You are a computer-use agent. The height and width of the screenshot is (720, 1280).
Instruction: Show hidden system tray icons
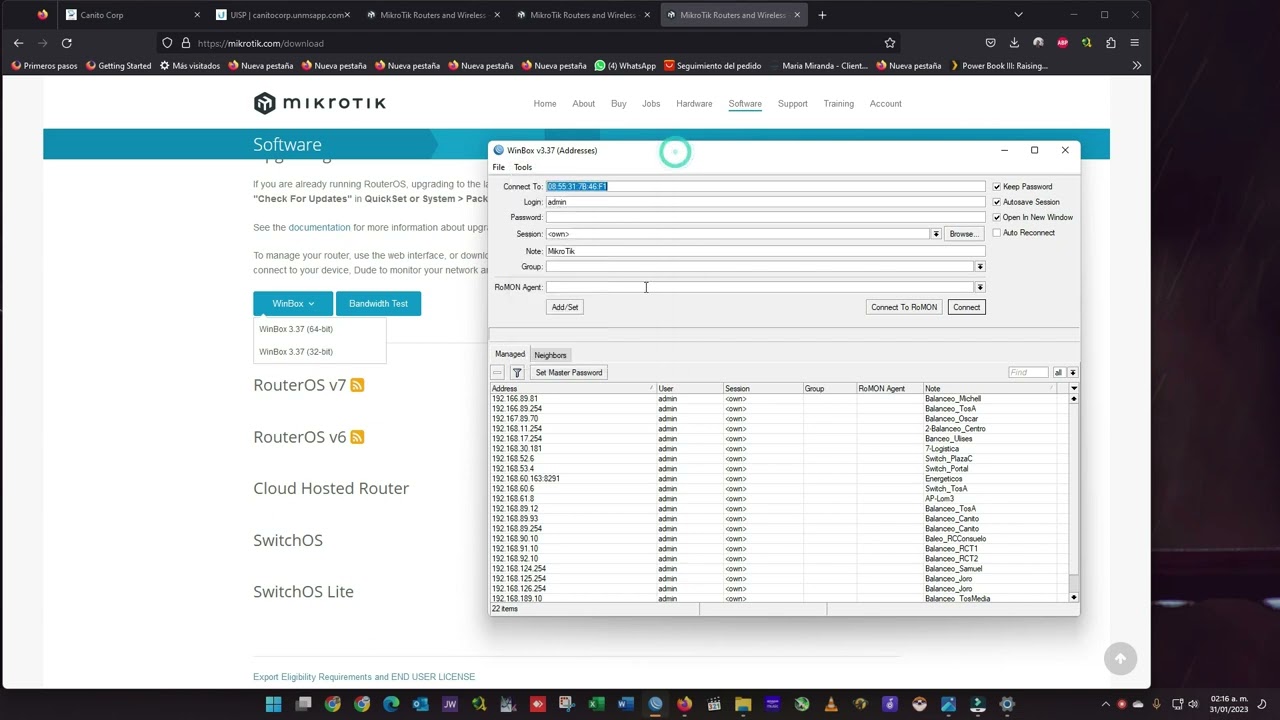[x=1105, y=704]
